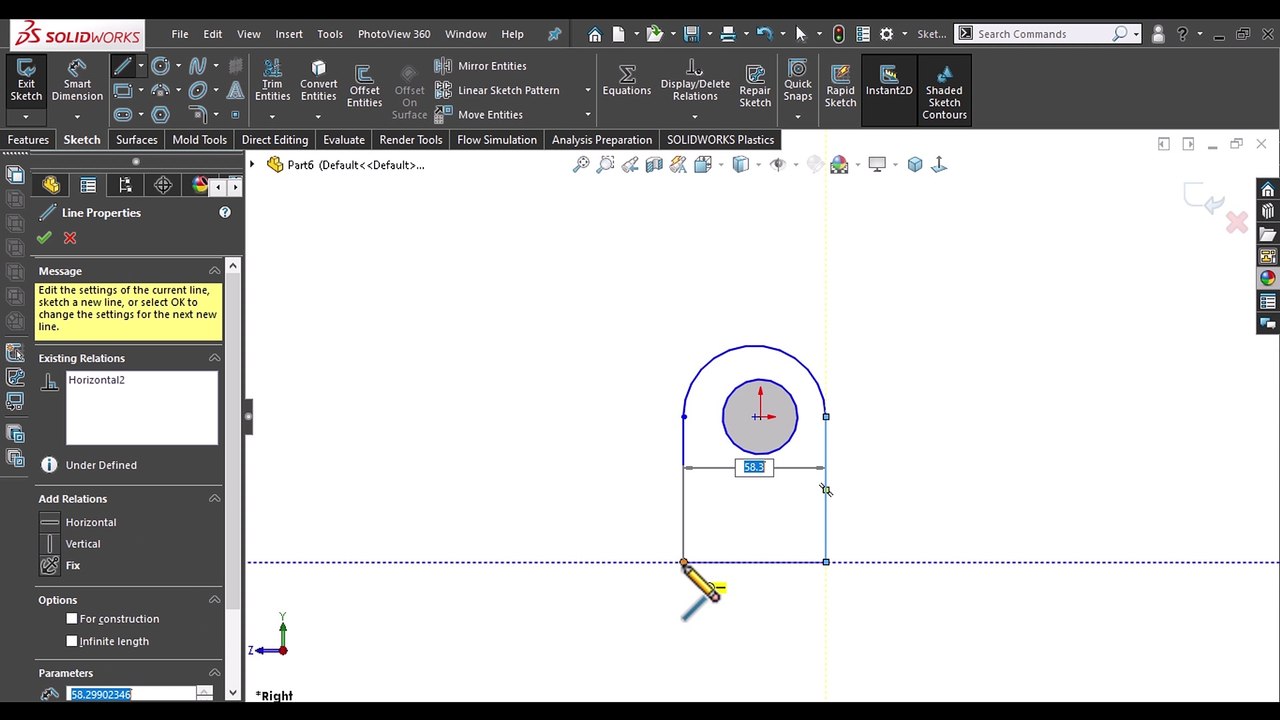This screenshot has width=1280, height=720.
Task: Click the Undo icon
Action: pos(764,34)
